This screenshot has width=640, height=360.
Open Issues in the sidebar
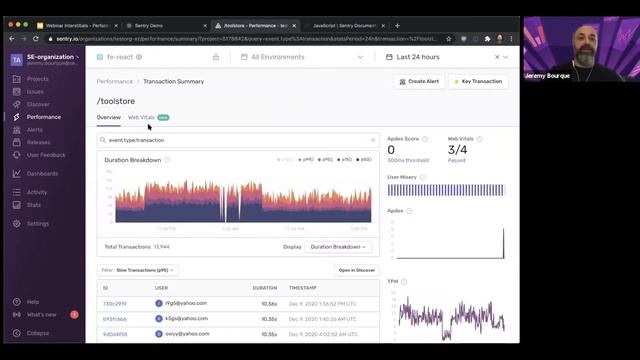click(35, 92)
